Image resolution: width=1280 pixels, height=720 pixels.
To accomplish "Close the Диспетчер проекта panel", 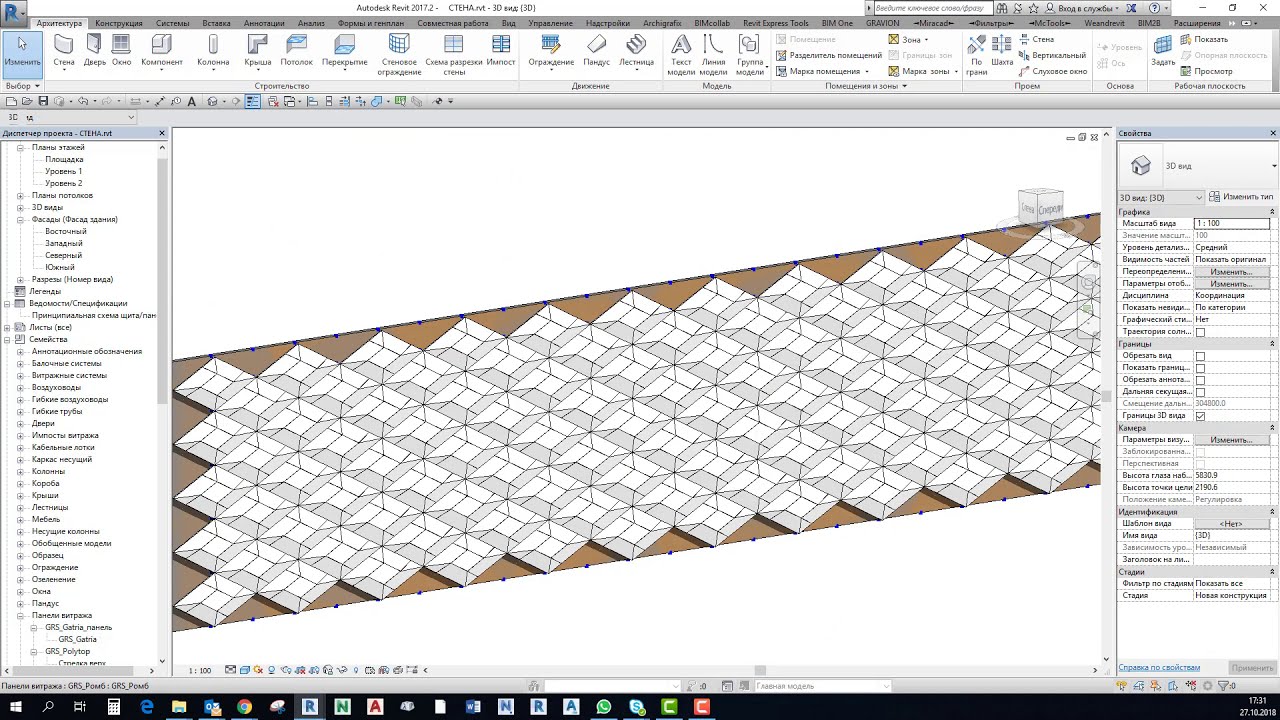I will (162, 133).
